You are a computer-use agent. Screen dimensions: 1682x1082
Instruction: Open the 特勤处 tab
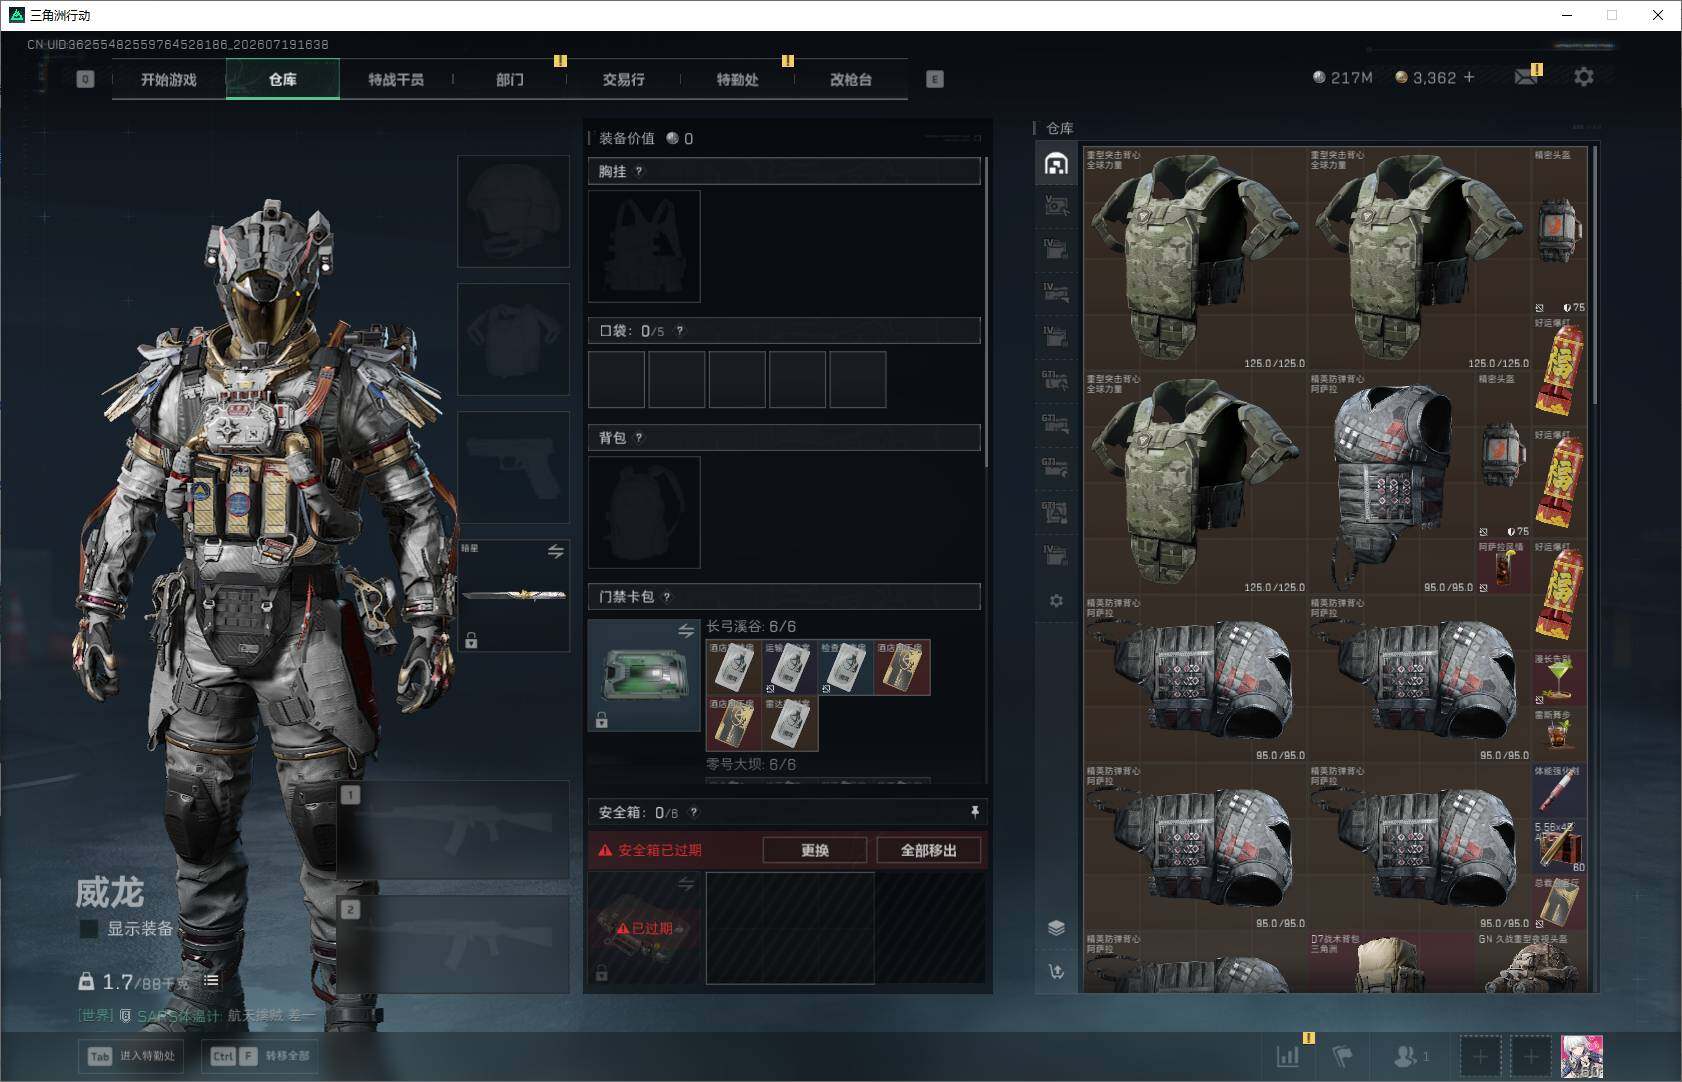click(737, 79)
